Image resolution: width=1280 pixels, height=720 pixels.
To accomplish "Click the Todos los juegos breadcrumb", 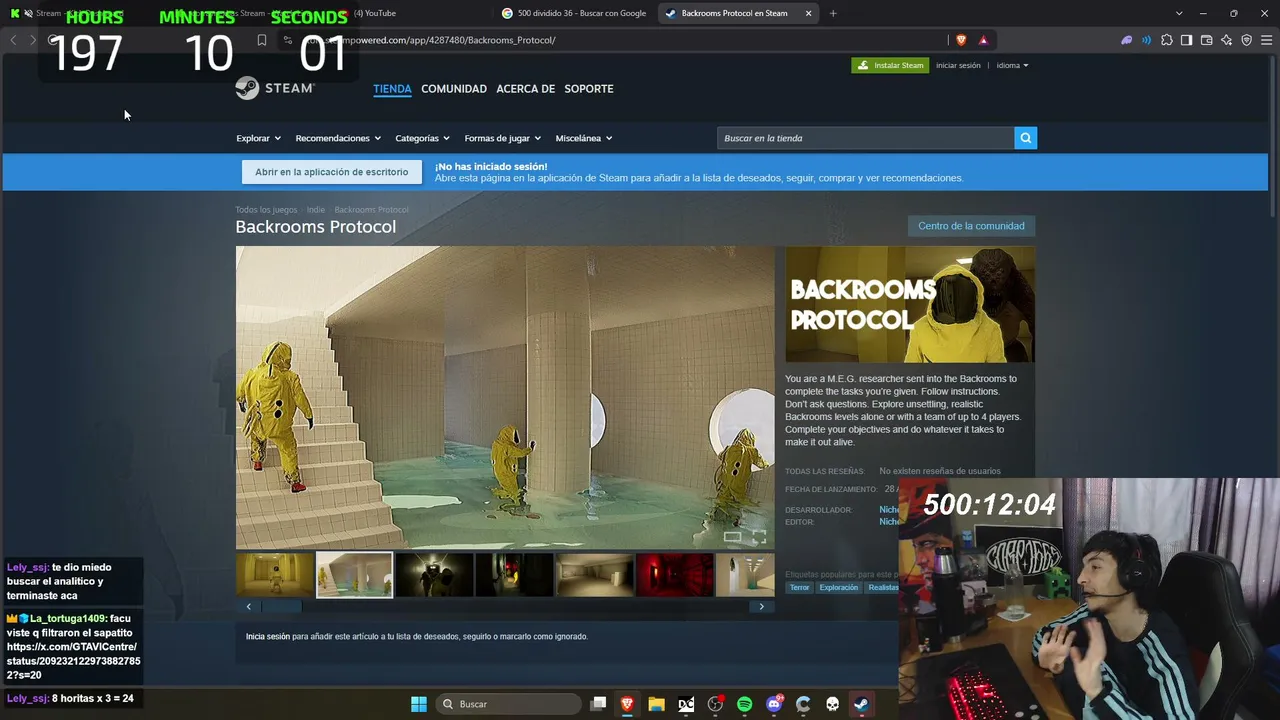I will pyautogui.click(x=266, y=210).
